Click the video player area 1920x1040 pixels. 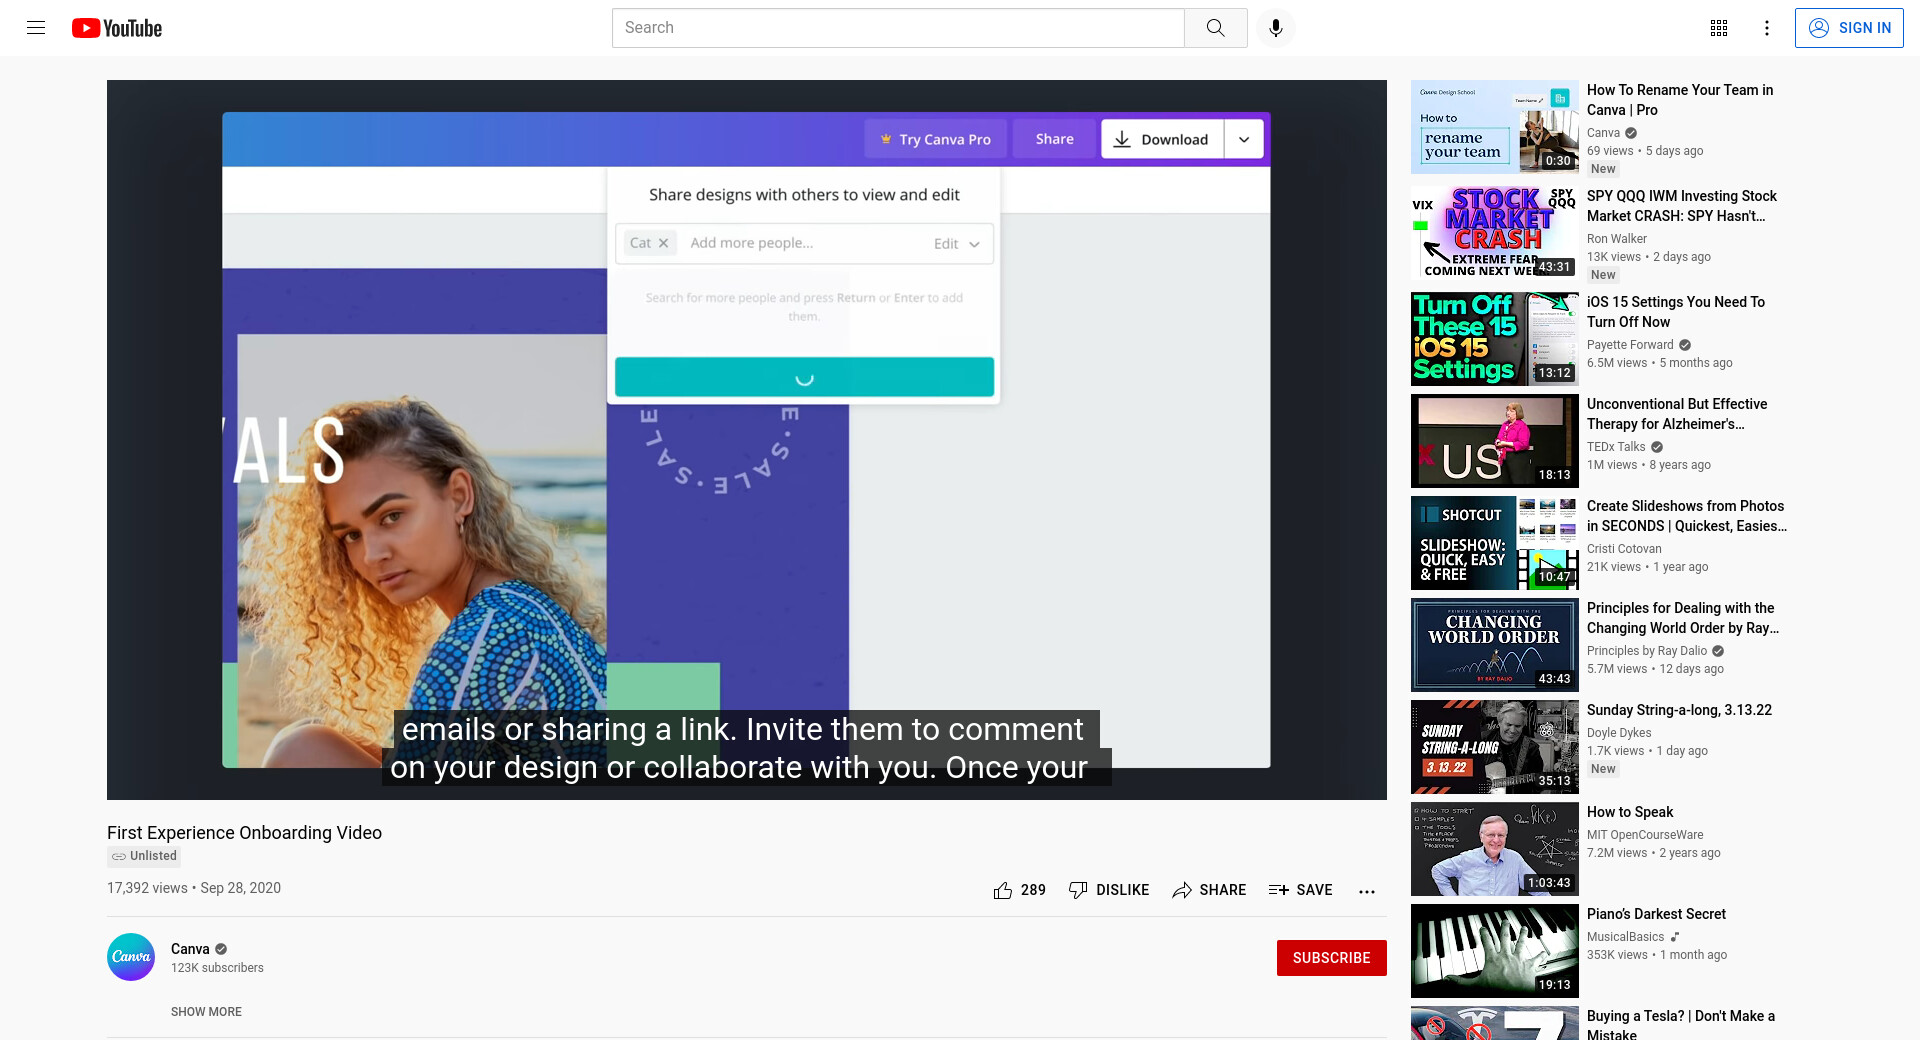(746, 440)
